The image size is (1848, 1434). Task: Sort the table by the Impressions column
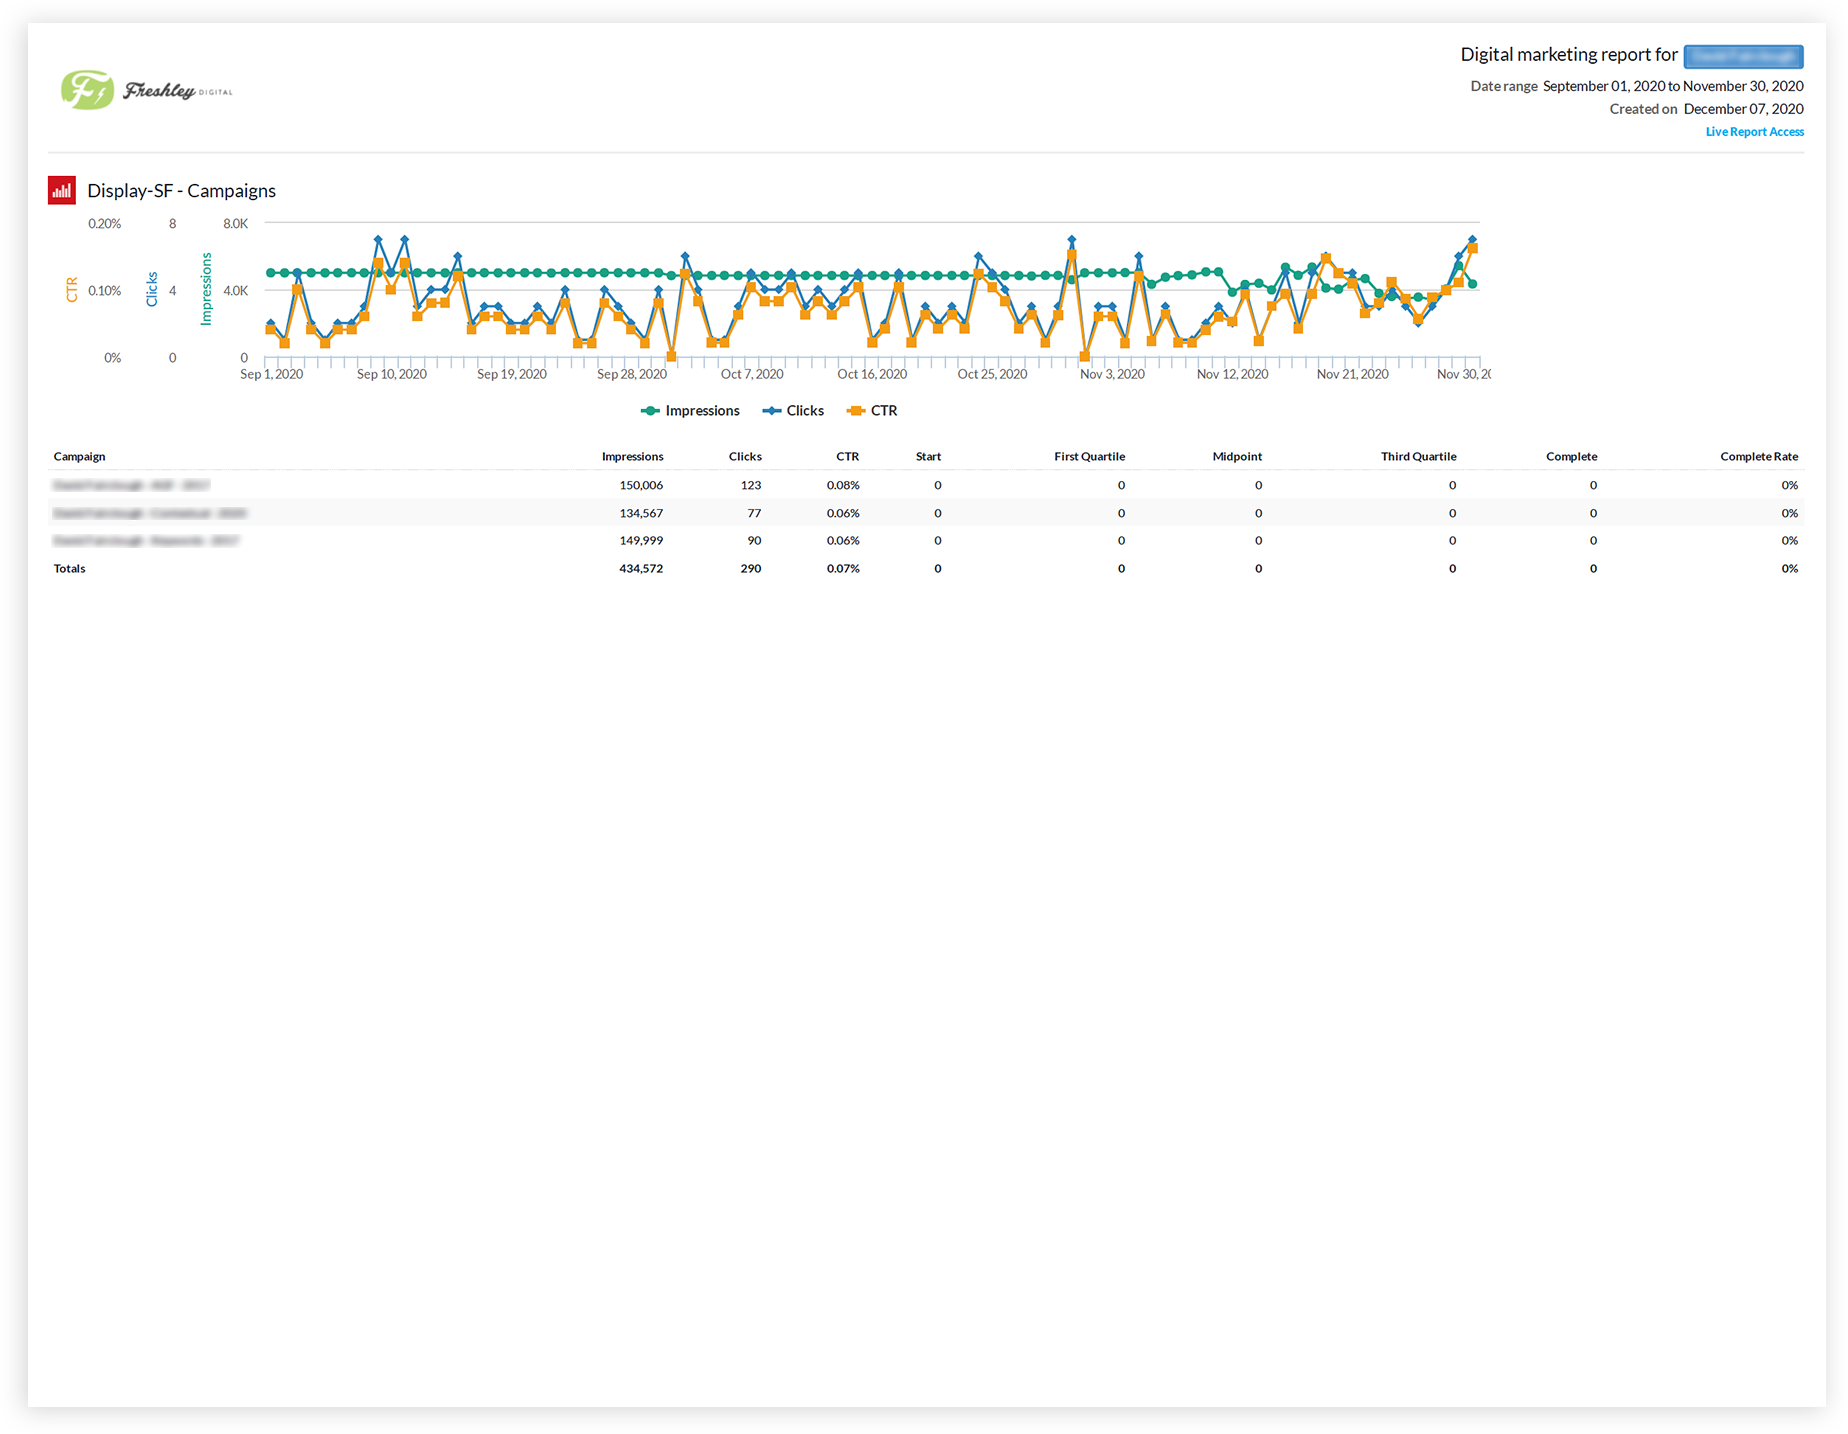633,456
